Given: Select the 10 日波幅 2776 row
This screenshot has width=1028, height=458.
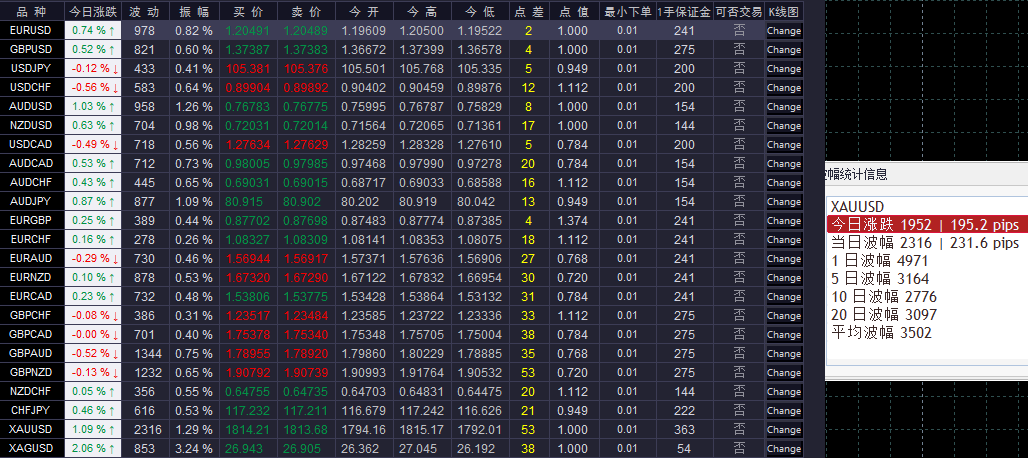Looking at the screenshot, I should tap(927, 296).
